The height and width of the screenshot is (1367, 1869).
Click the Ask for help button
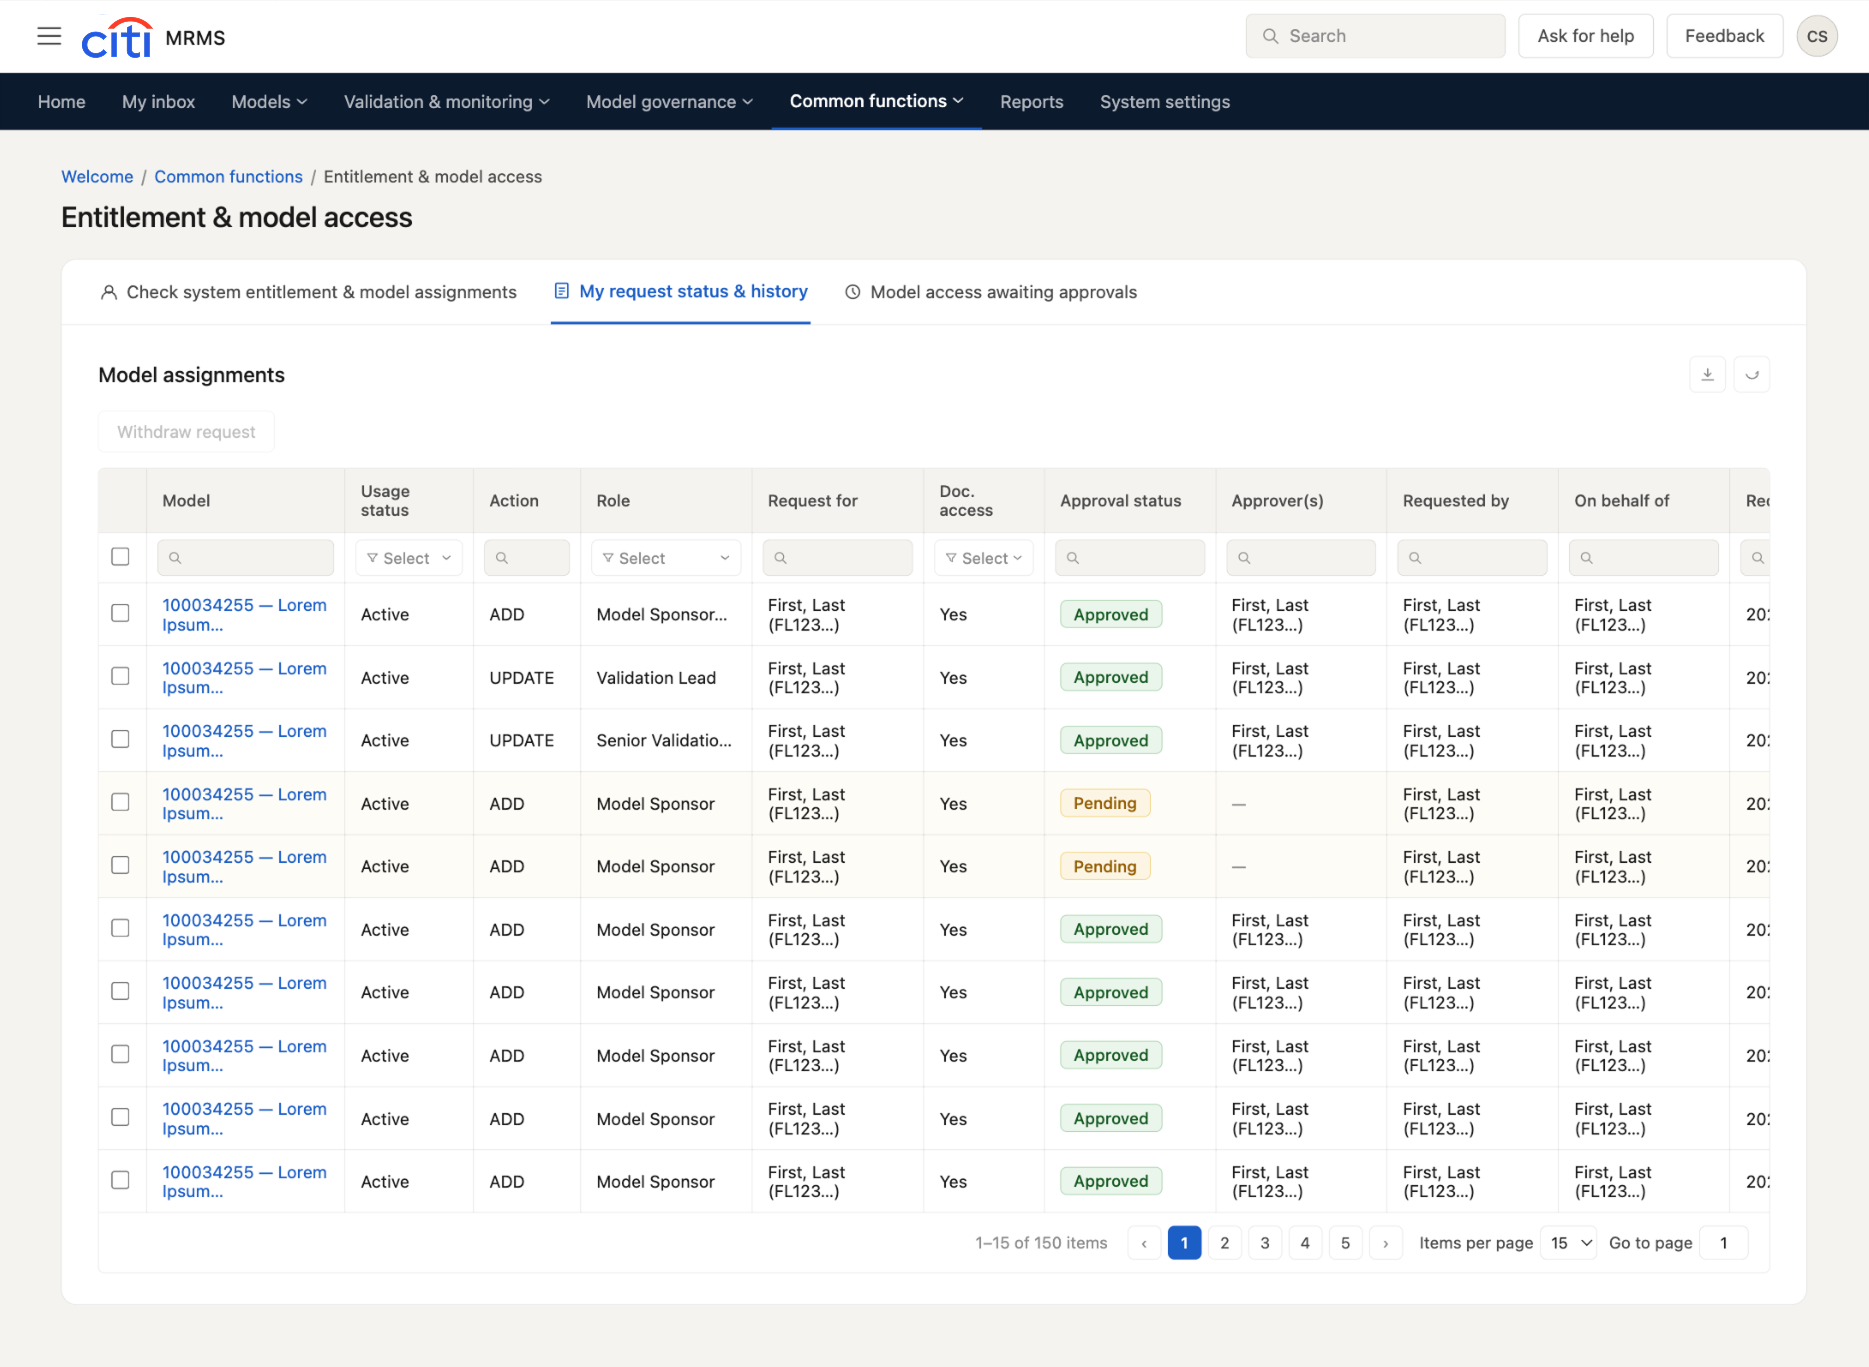tap(1585, 36)
